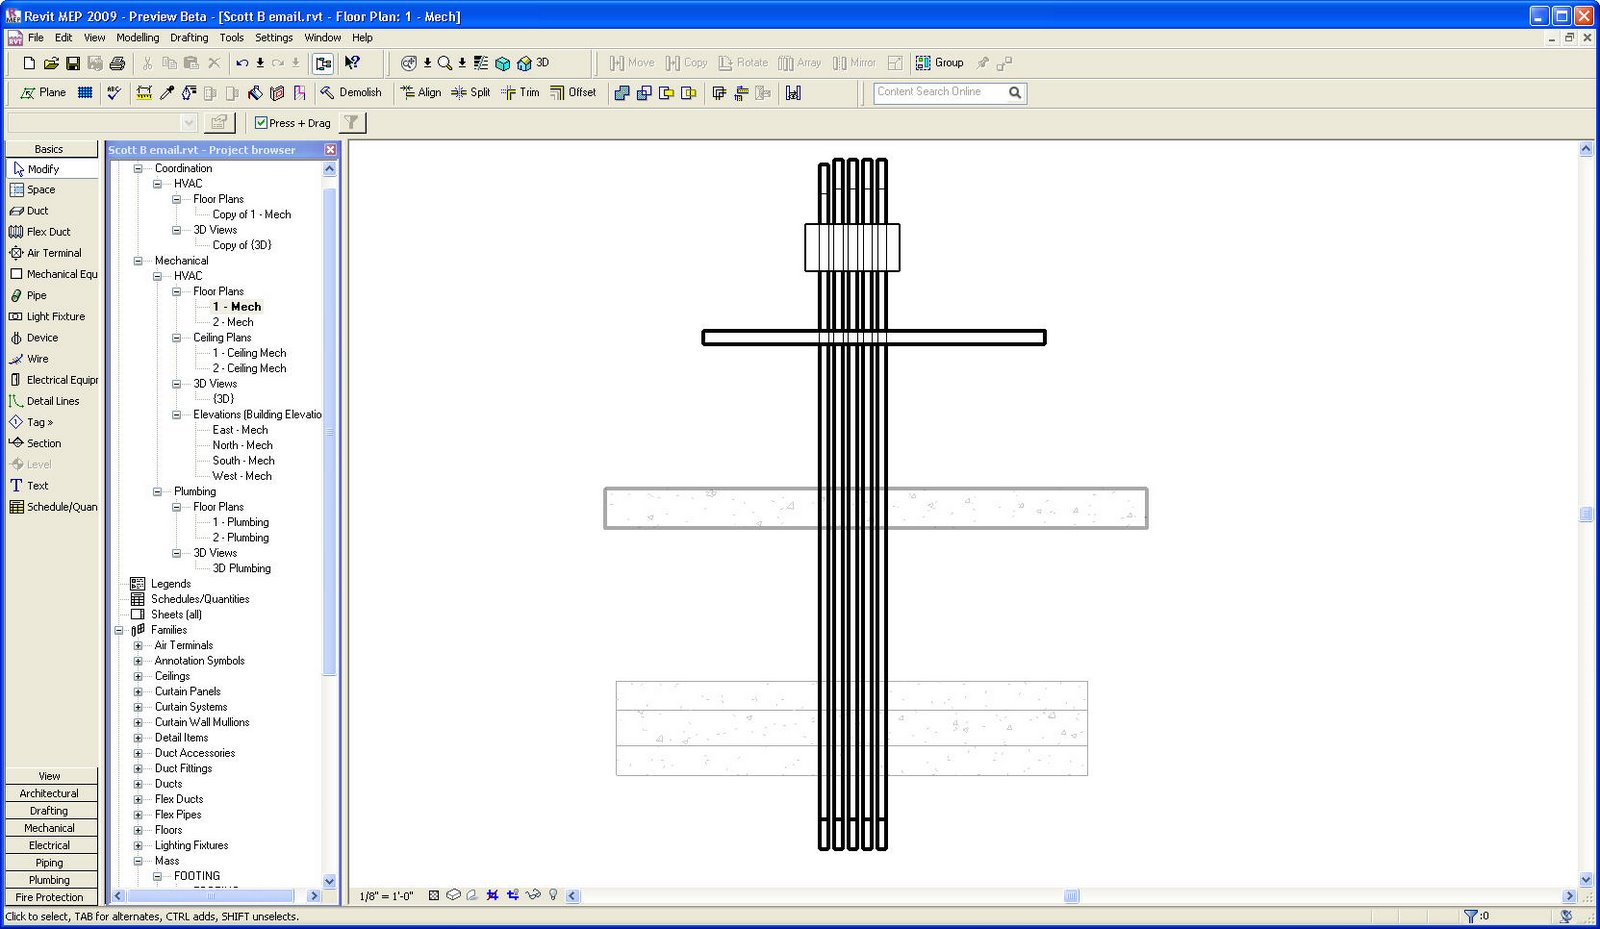Choose the Split tool
The width and height of the screenshot is (1600, 929).
(x=471, y=93)
